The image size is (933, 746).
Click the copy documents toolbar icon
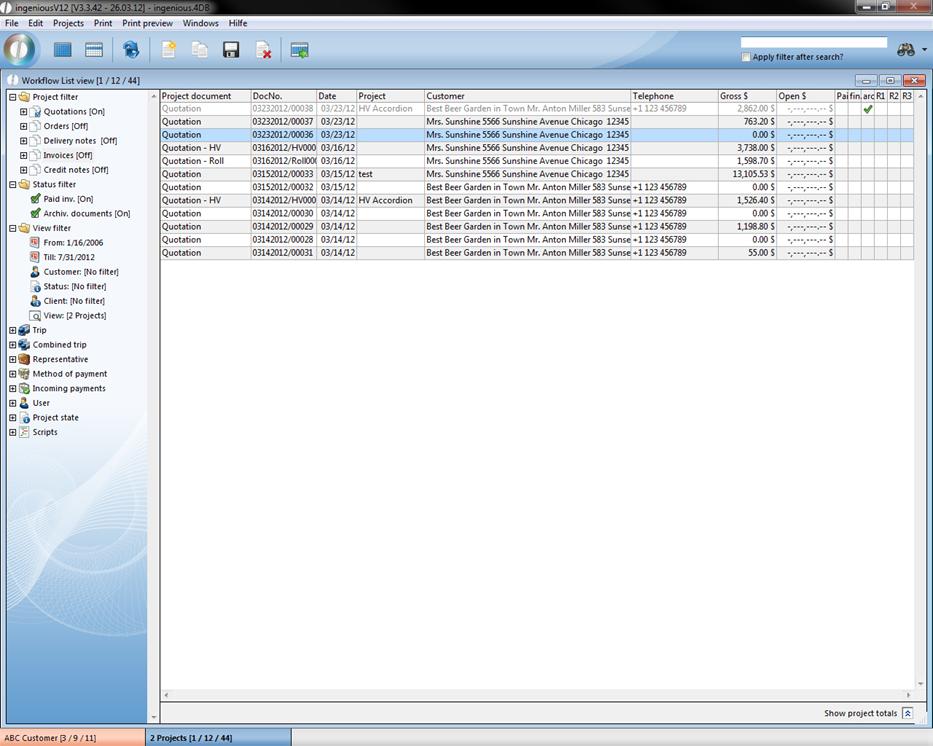(200, 50)
